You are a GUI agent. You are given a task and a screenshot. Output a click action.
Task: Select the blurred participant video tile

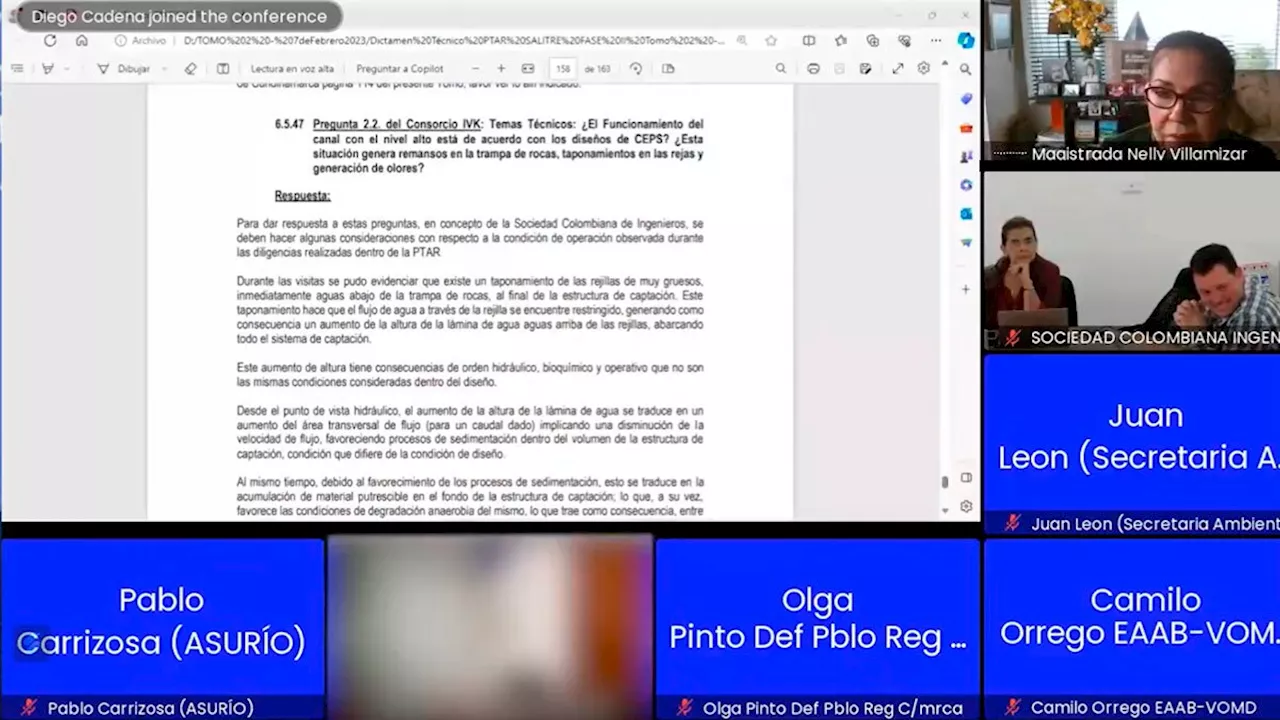(x=490, y=629)
